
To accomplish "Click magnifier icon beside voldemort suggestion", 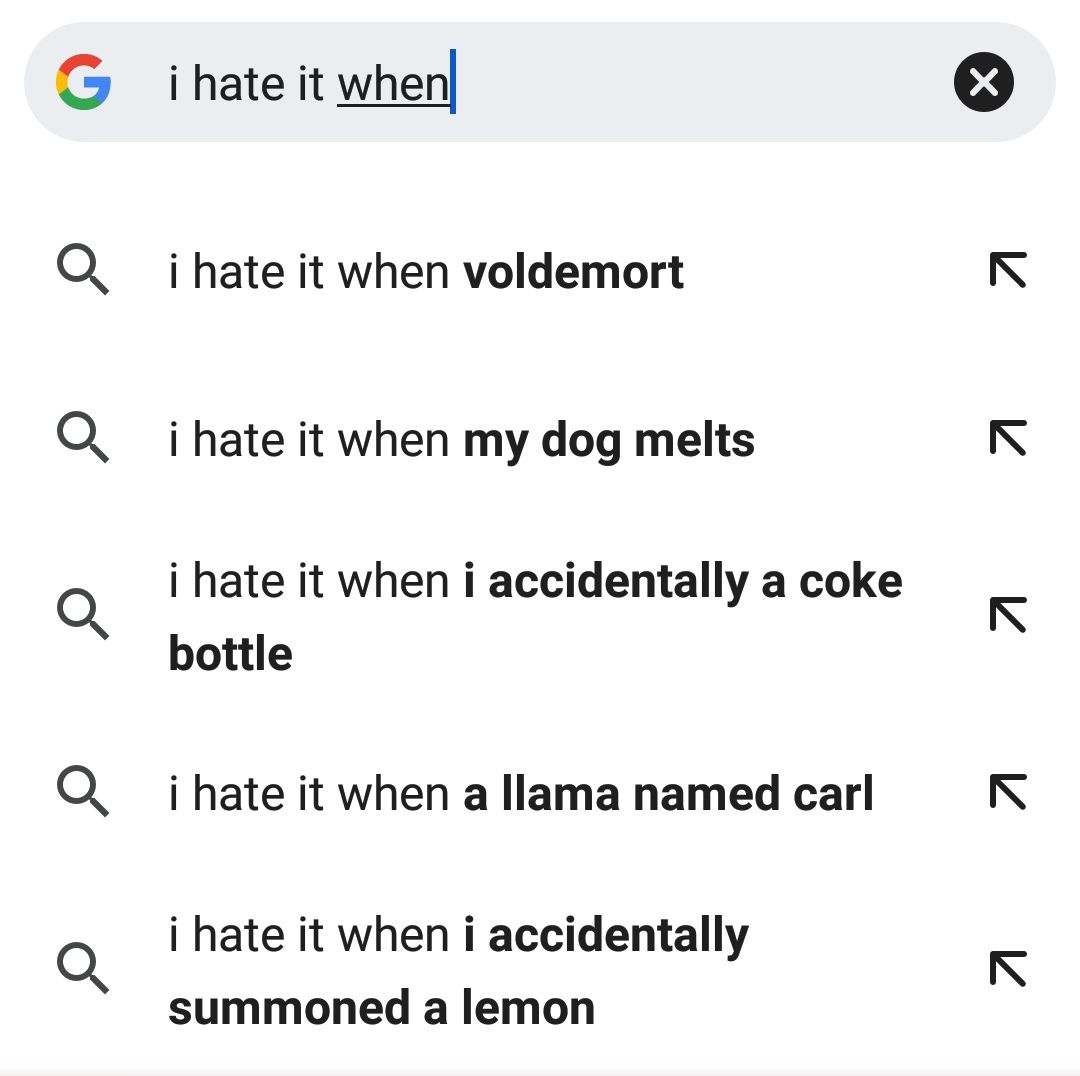I will (83, 269).
